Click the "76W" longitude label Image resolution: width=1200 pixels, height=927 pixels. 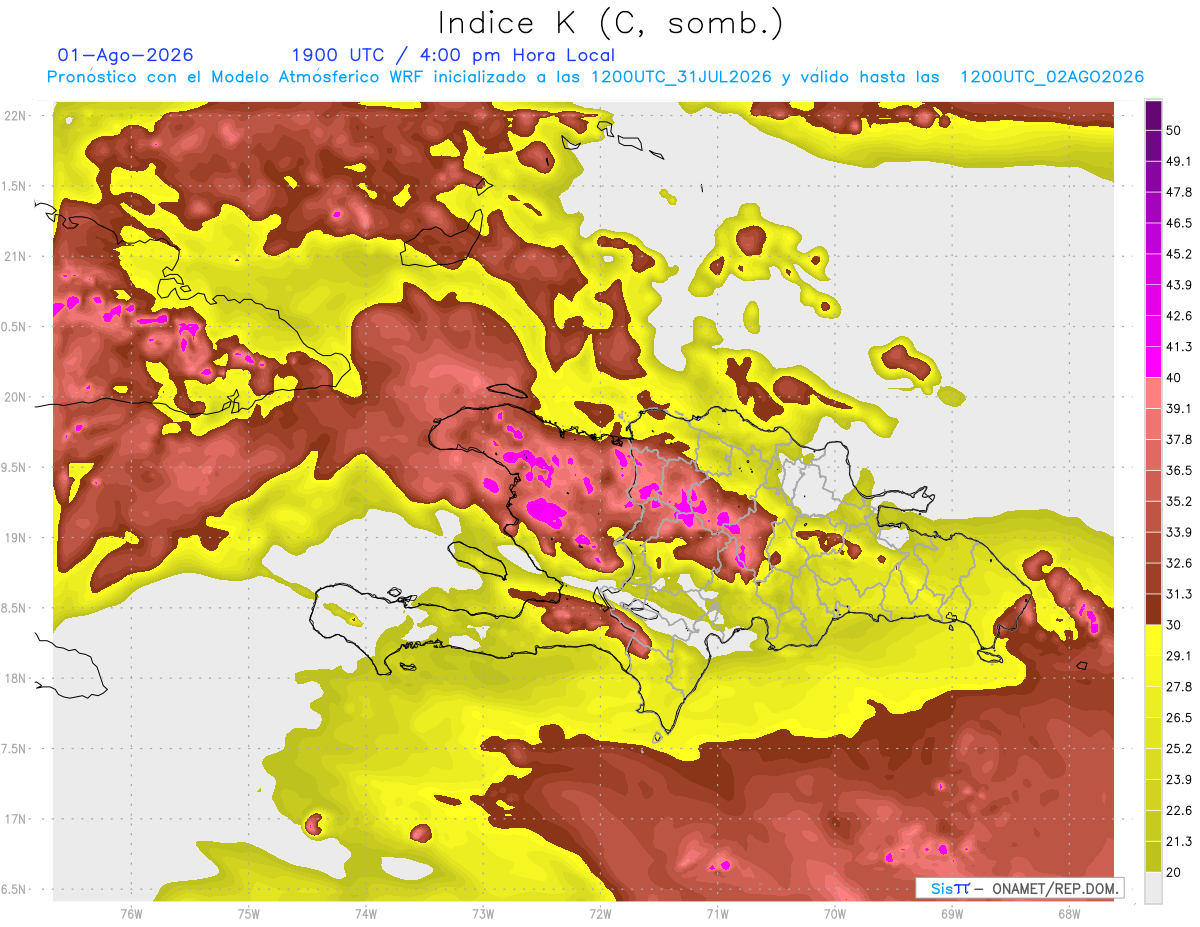131,913
